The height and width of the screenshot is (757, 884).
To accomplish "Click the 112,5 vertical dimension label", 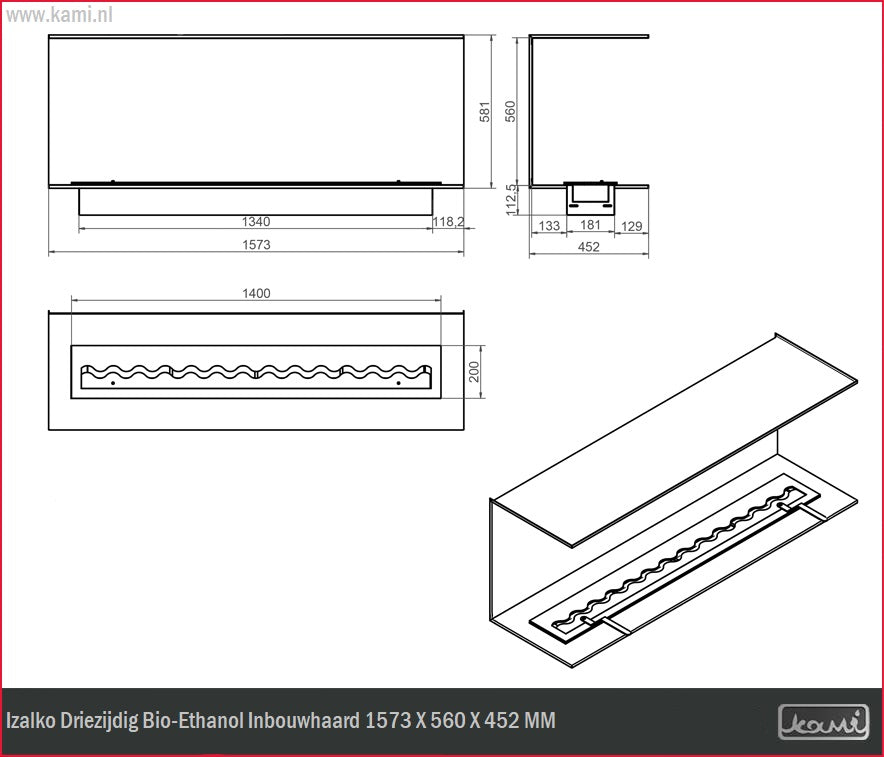I will point(512,199).
